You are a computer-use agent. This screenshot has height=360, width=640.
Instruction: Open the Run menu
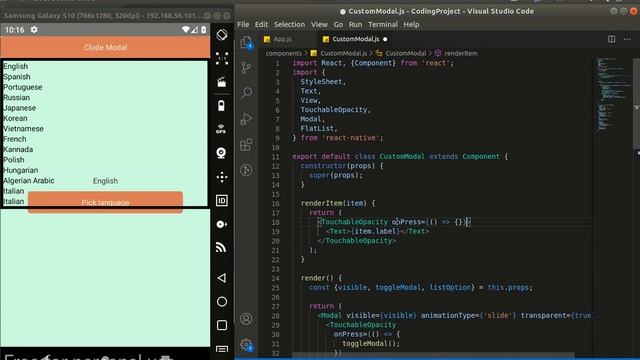point(355,24)
